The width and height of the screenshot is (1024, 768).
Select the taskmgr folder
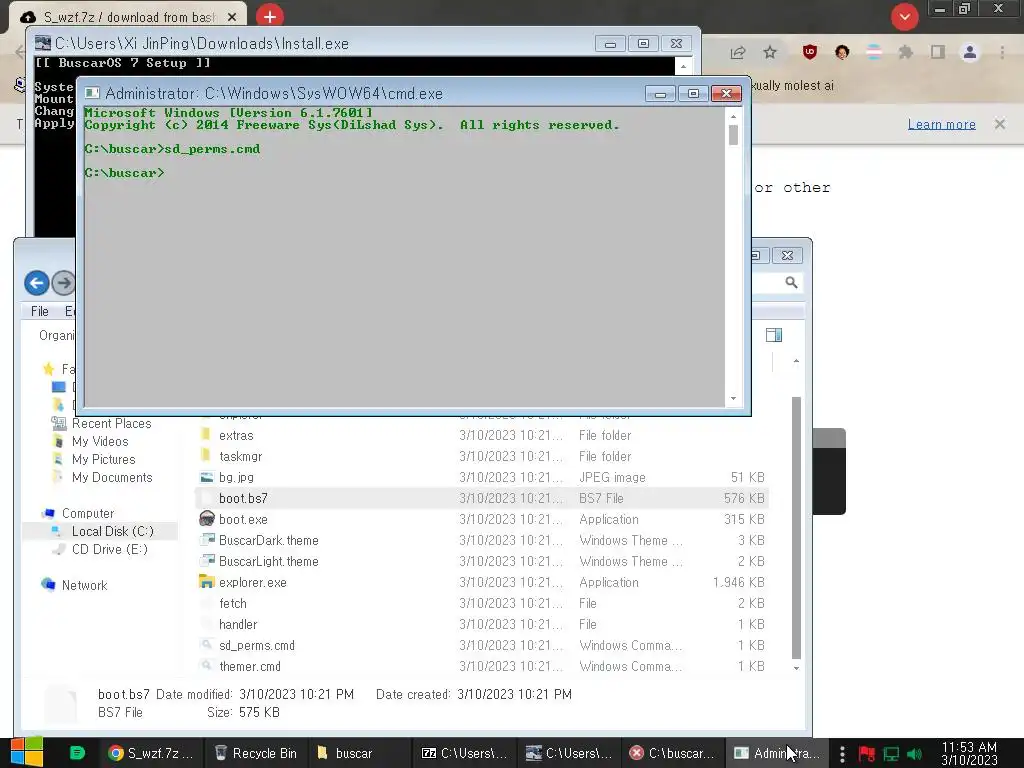click(x=240, y=456)
